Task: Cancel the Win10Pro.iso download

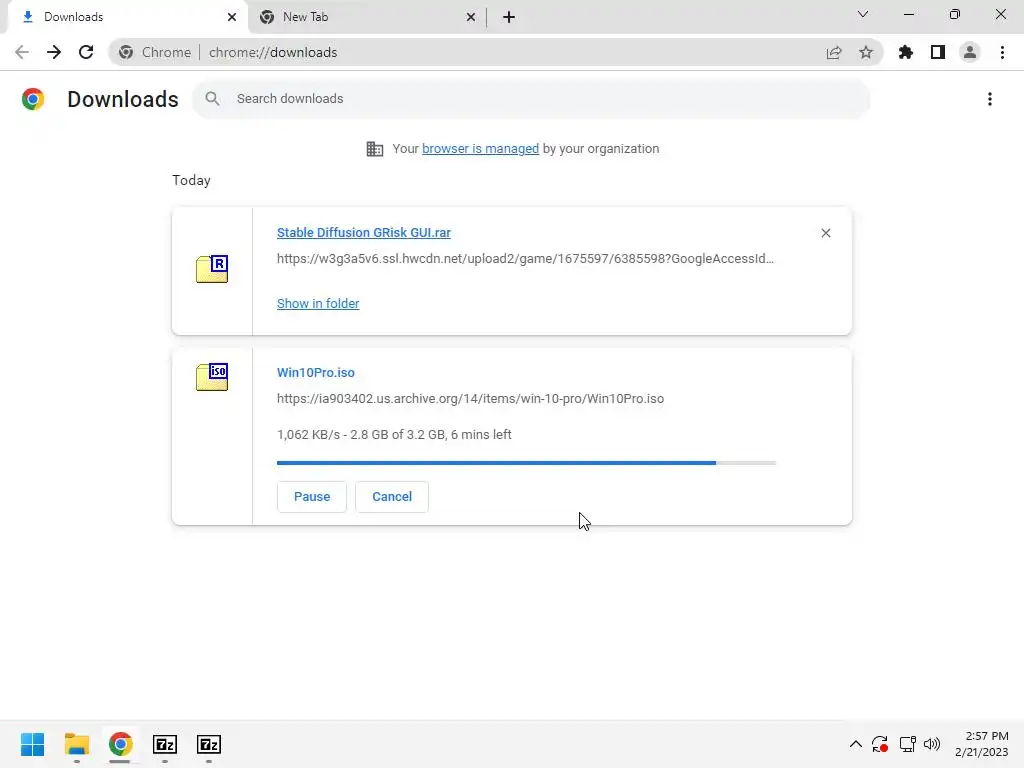Action: [392, 497]
